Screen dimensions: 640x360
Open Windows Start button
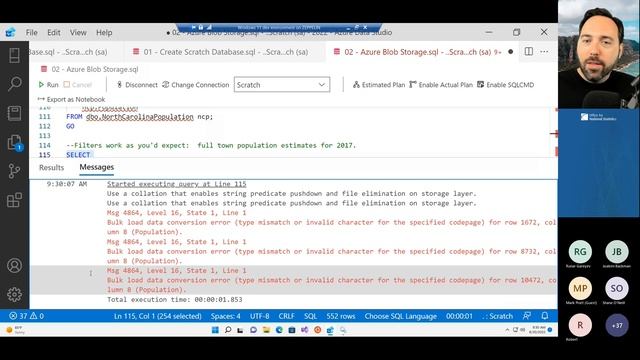pos(215,330)
